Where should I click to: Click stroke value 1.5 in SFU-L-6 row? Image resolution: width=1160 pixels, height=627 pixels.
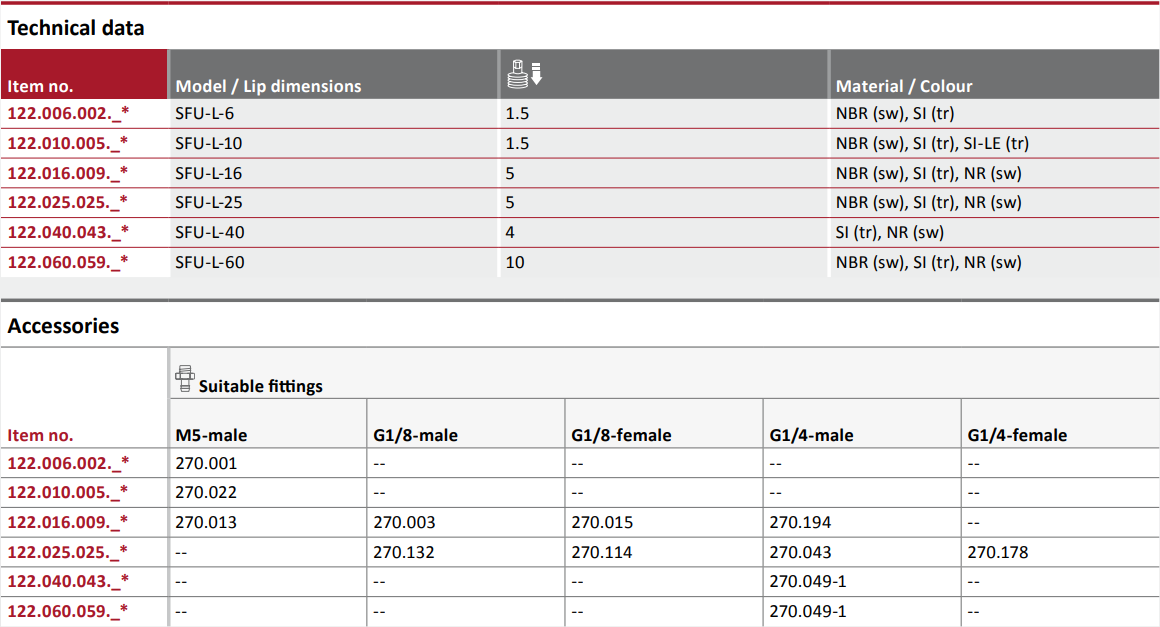click(x=517, y=113)
